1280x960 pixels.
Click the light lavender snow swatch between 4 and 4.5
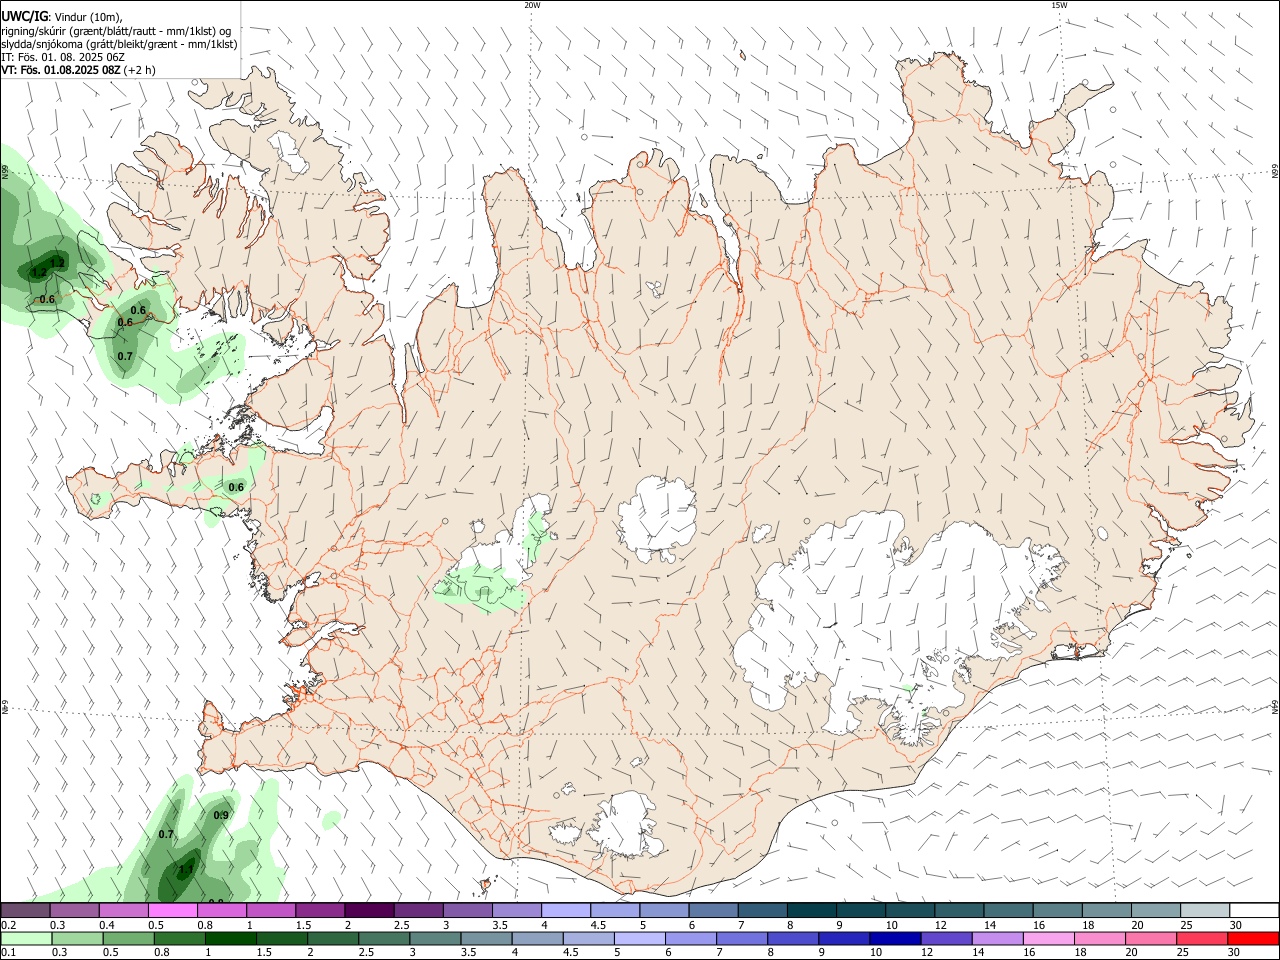(566, 910)
